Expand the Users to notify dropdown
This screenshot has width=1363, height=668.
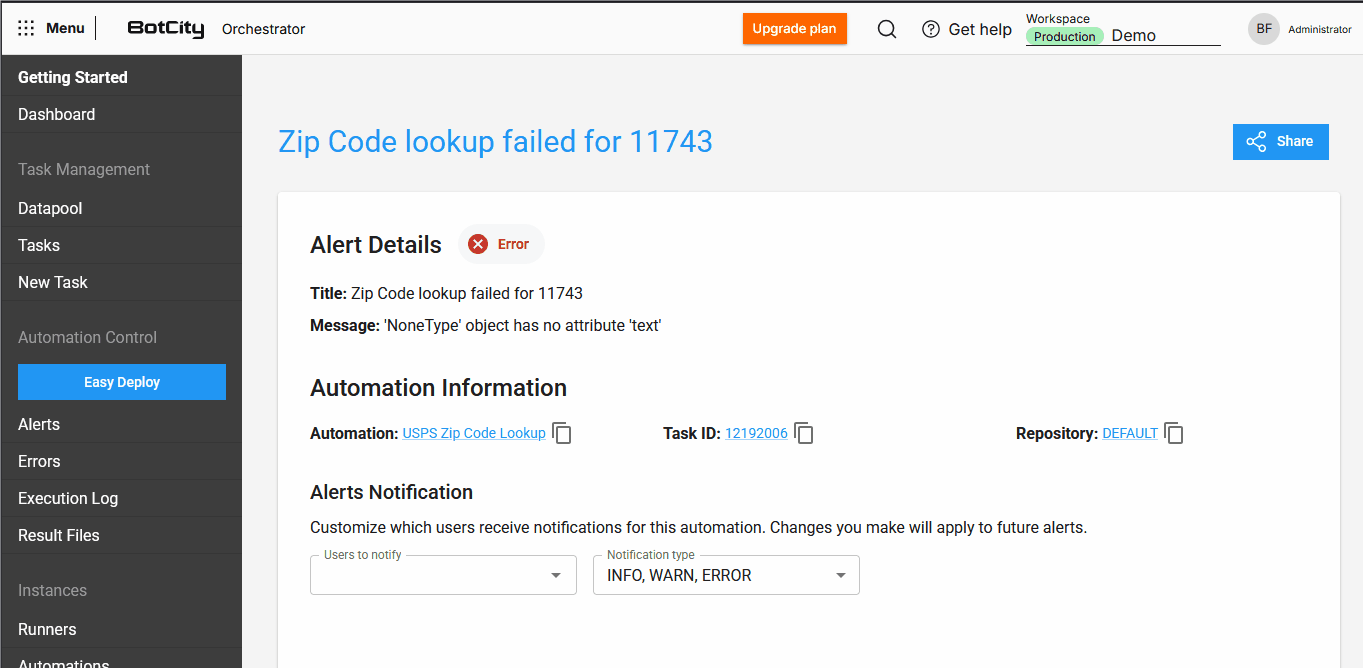tap(556, 576)
